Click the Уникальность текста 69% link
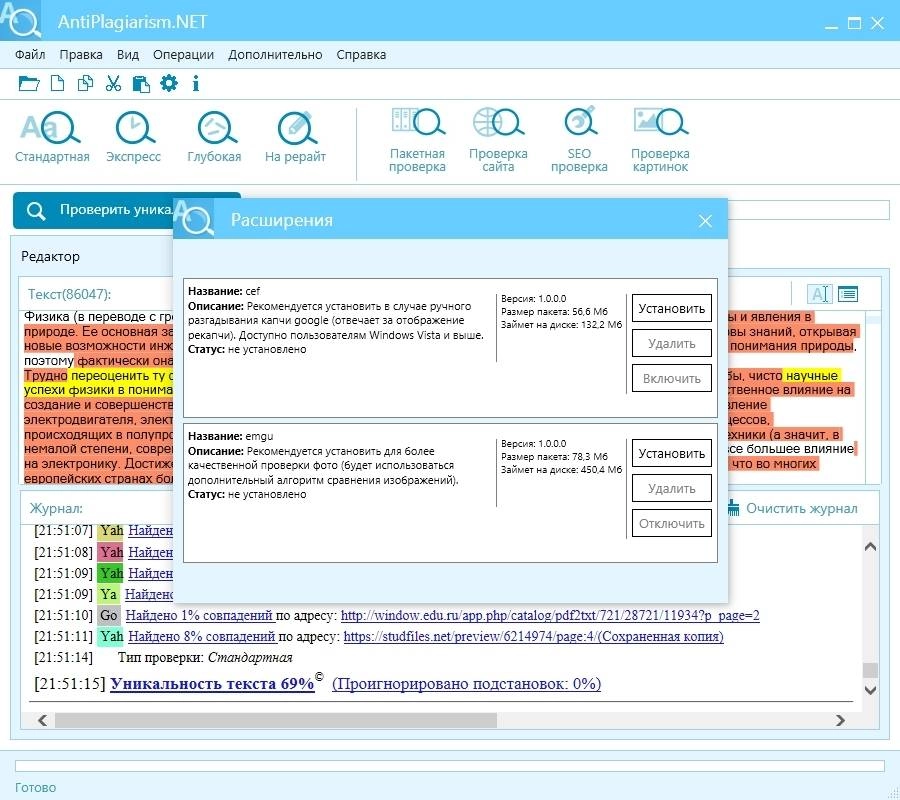 212,684
